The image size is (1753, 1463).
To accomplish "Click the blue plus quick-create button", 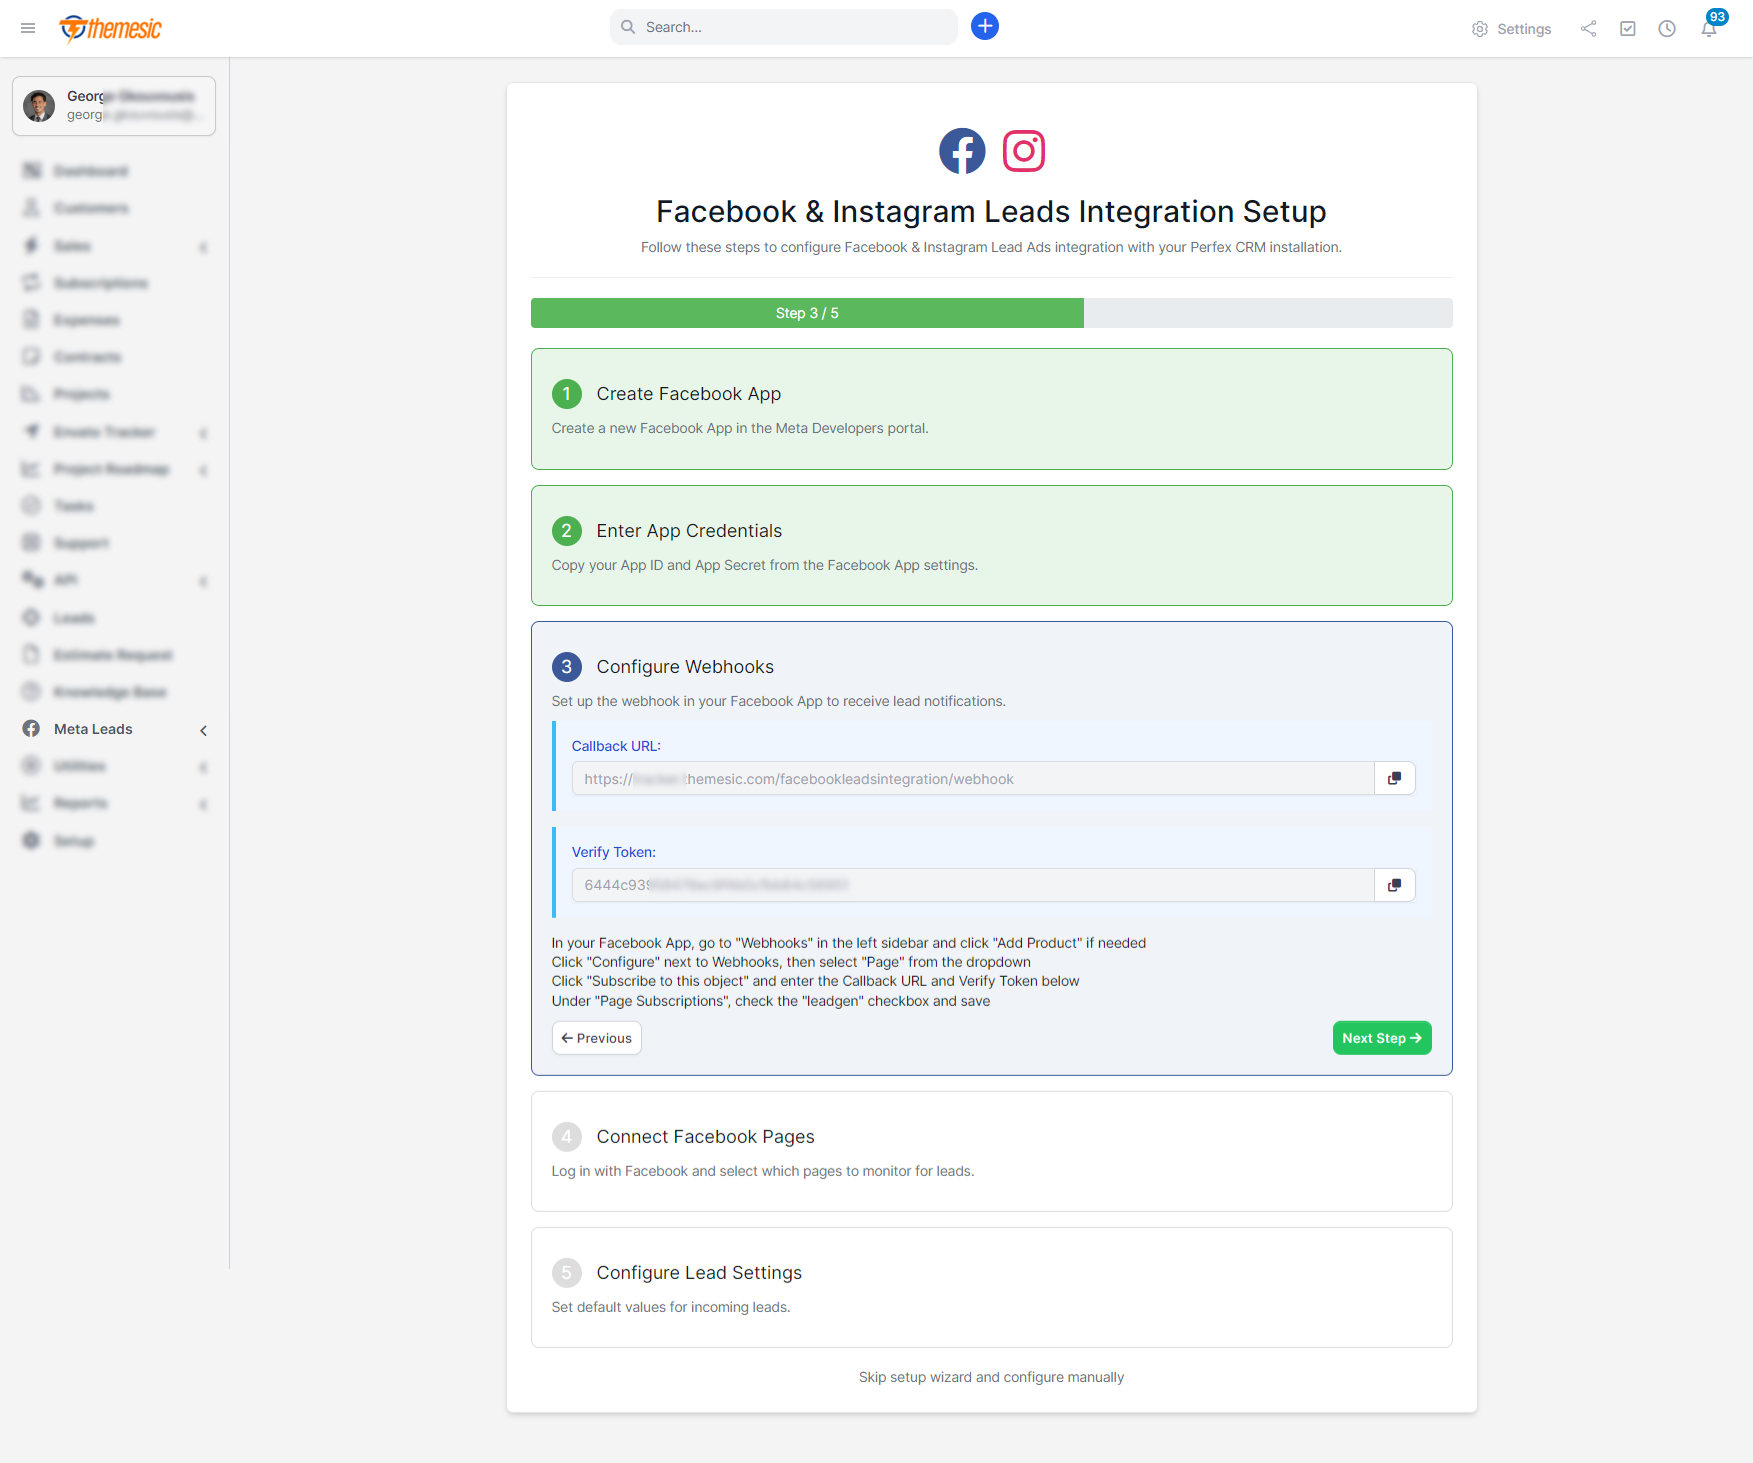I will (x=985, y=26).
